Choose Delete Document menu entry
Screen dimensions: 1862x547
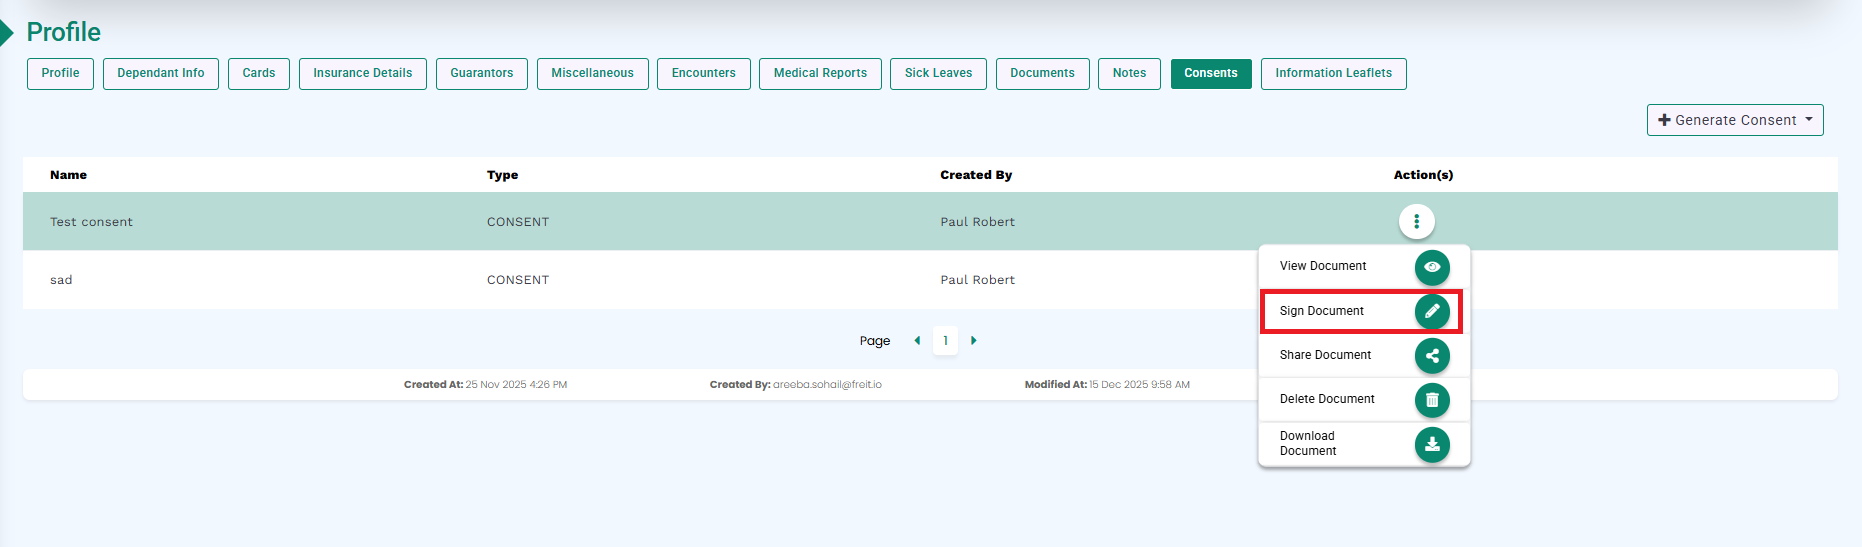[1327, 399]
